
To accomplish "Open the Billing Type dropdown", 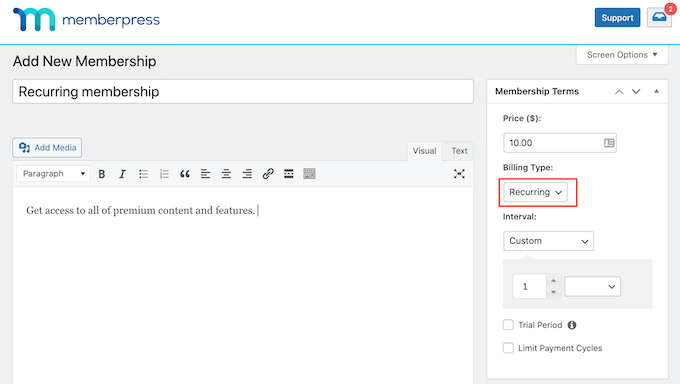I will 535,192.
